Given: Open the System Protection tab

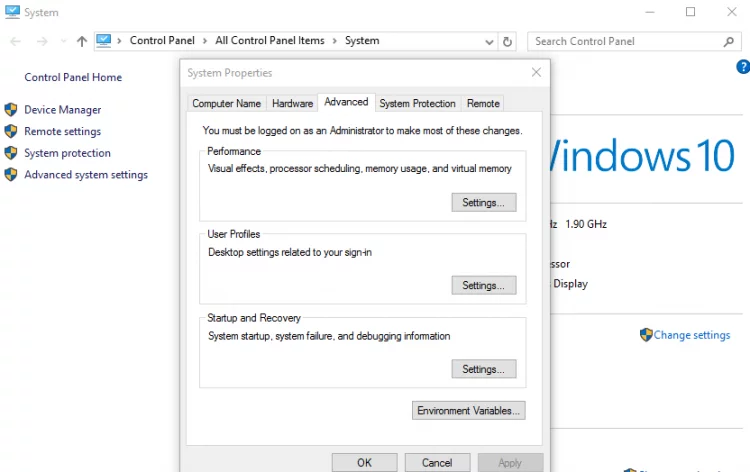Looking at the screenshot, I should tap(418, 103).
